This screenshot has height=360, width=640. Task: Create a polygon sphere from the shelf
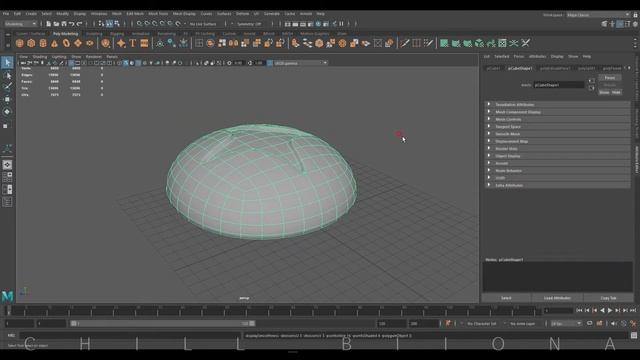[x=20, y=43]
